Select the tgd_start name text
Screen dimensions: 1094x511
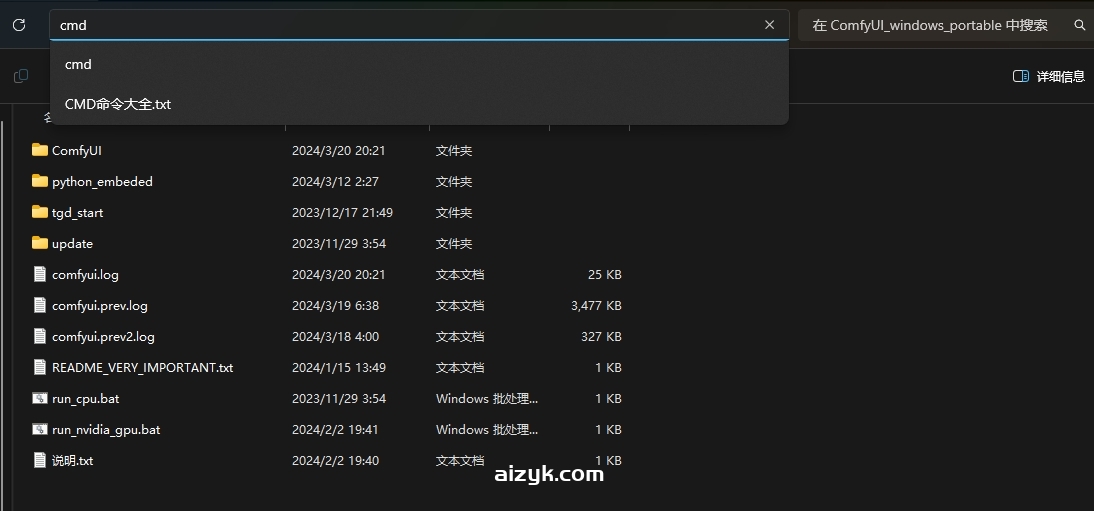point(77,212)
